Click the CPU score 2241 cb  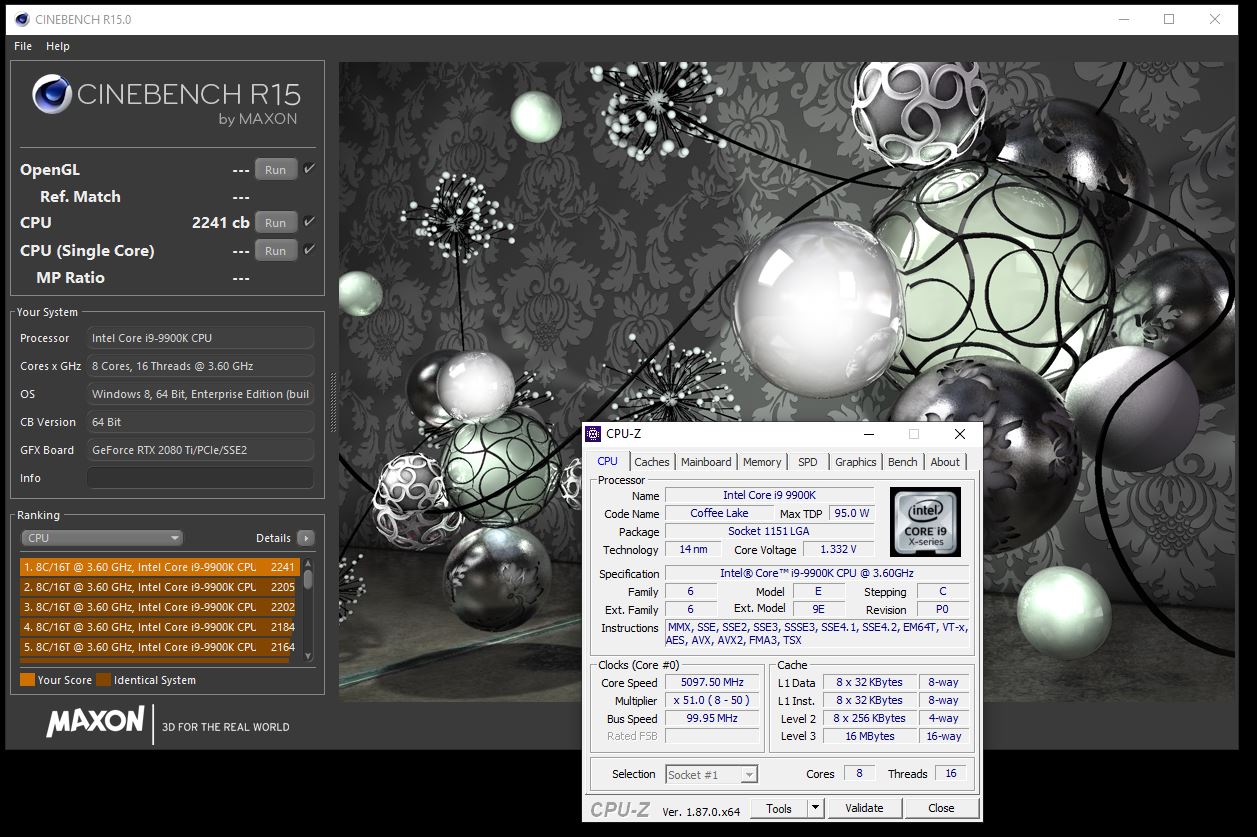pyautogui.click(x=220, y=222)
